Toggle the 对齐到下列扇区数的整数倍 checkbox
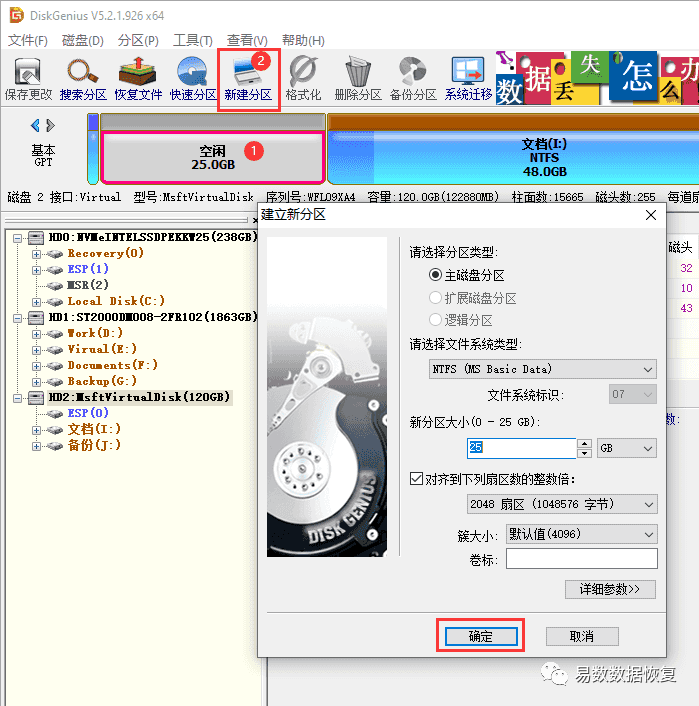This screenshot has height=706, width=699. coord(416,478)
